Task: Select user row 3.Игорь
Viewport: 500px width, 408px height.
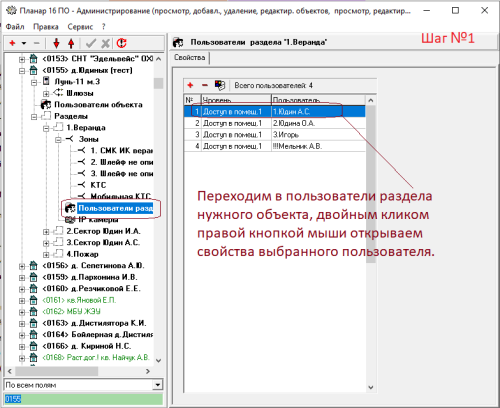Action: tap(275, 135)
